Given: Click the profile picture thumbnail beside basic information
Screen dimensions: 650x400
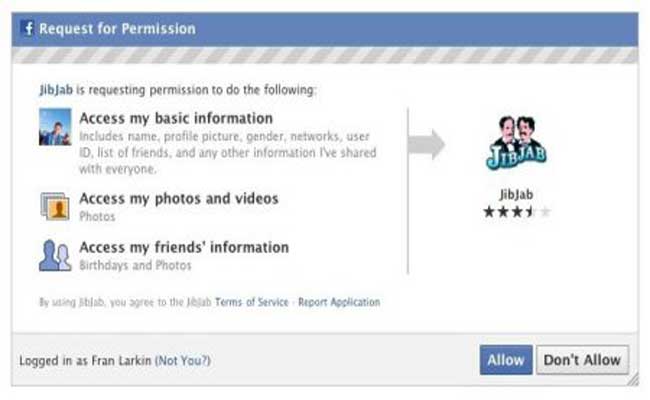Looking at the screenshot, I should (55, 127).
